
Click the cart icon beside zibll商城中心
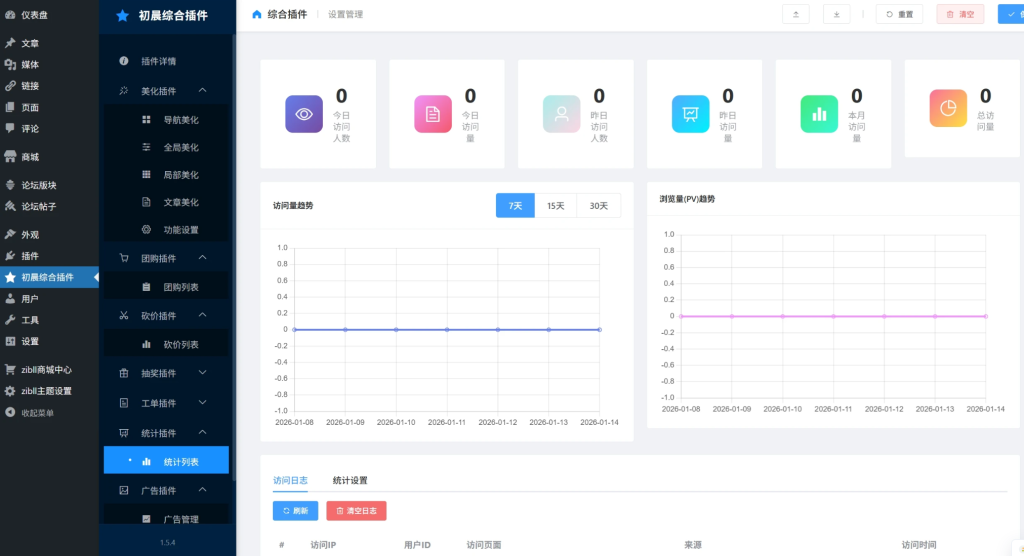pyautogui.click(x=10, y=369)
